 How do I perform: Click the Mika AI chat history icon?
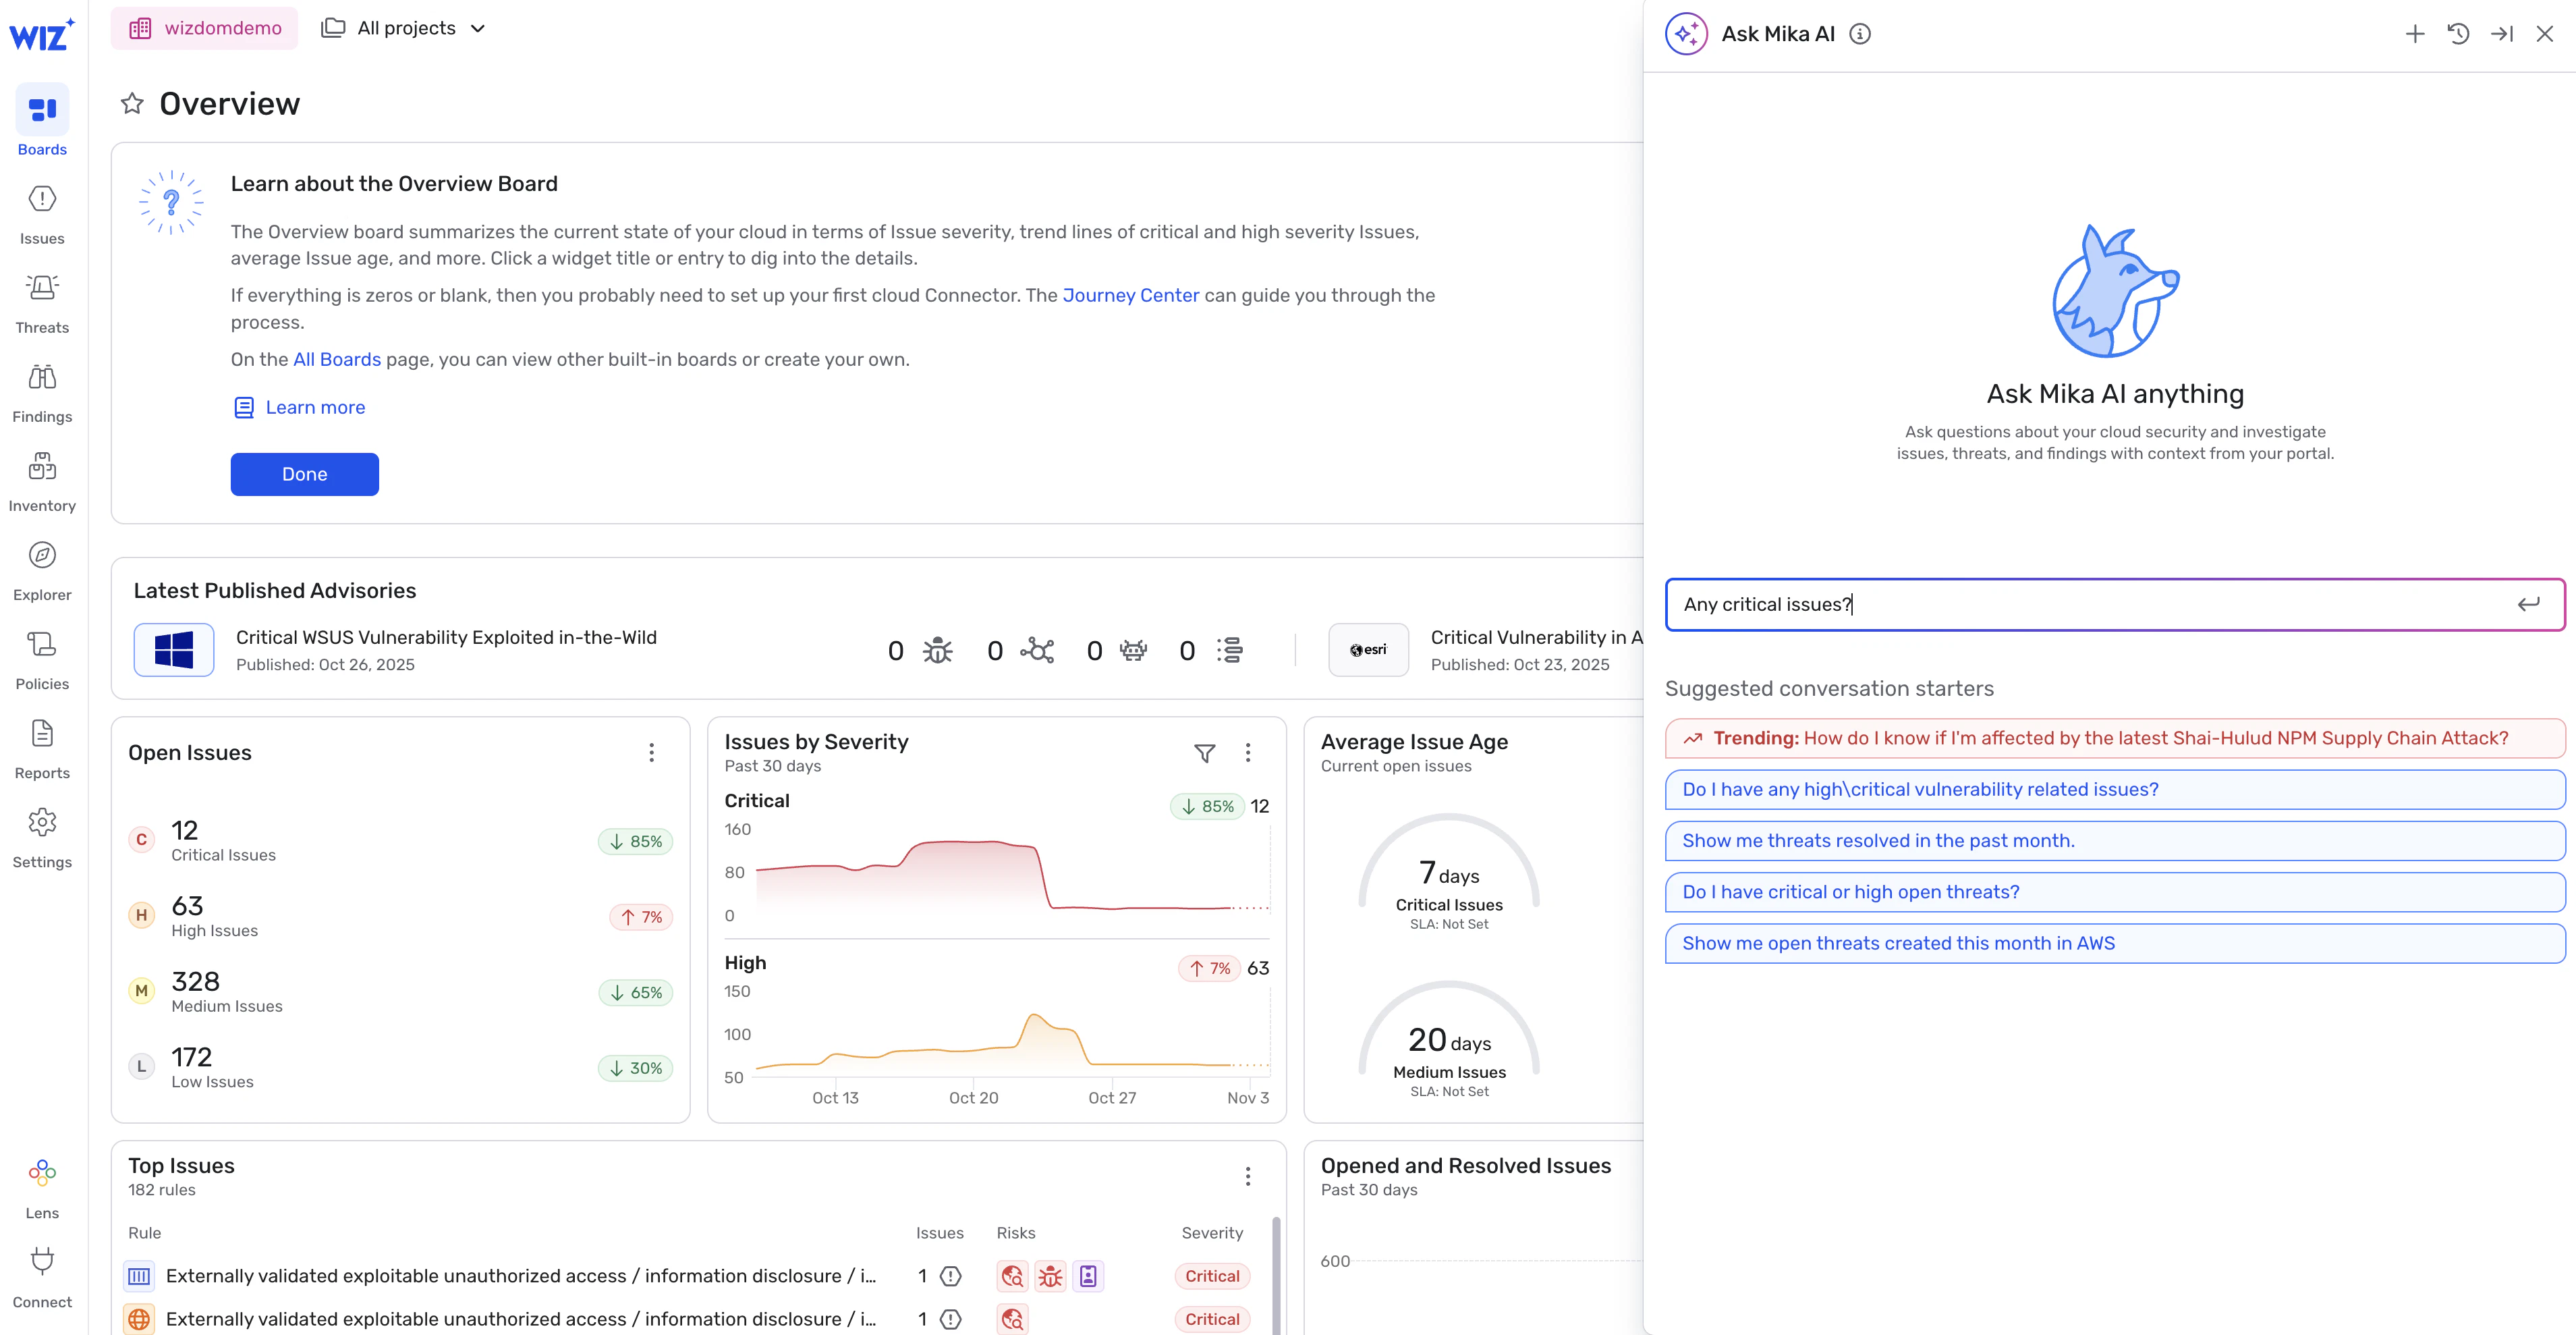click(x=2458, y=34)
